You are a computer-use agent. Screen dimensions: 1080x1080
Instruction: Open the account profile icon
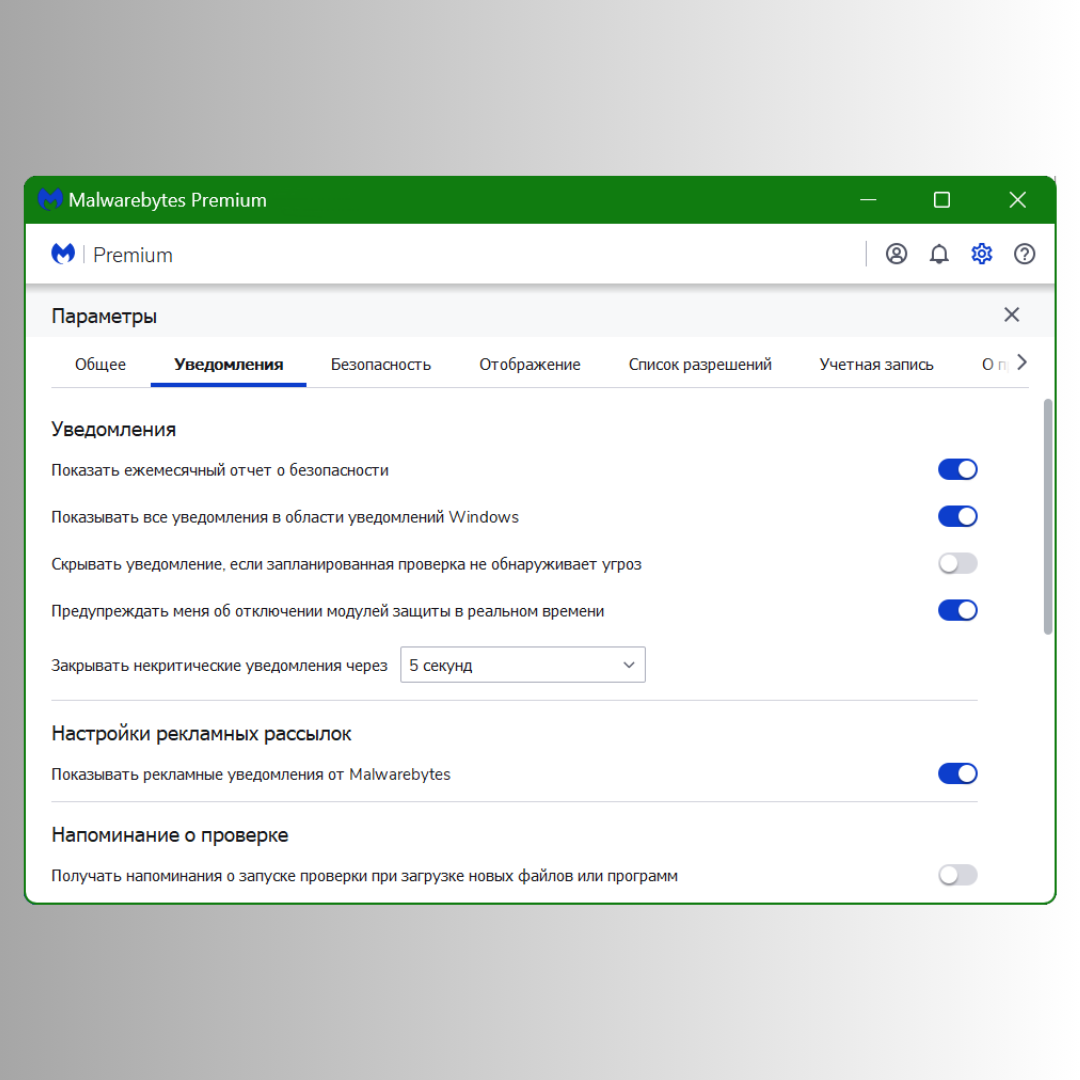click(x=896, y=254)
